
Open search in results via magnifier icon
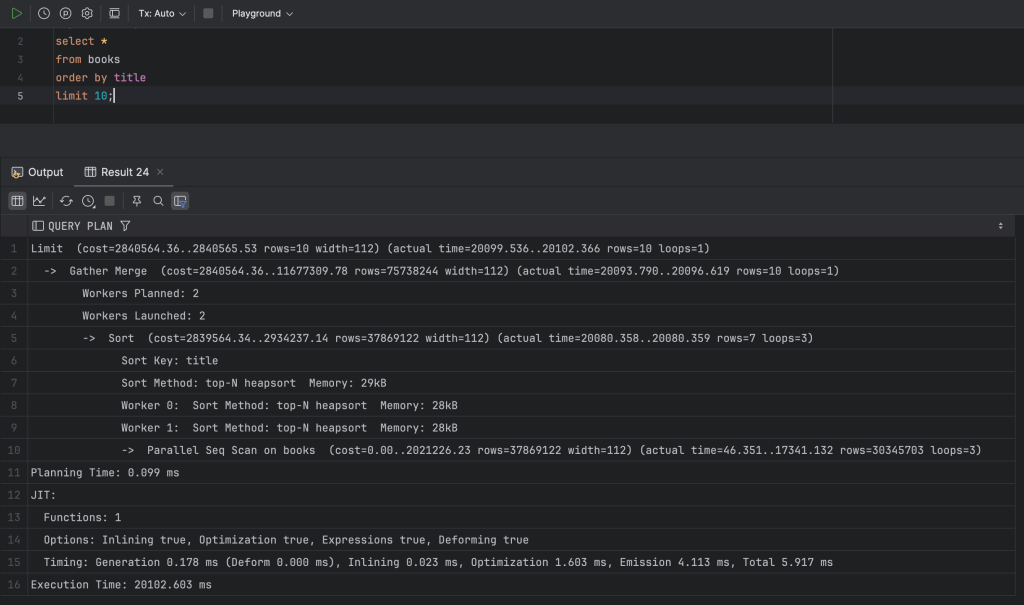pos(158,200)
